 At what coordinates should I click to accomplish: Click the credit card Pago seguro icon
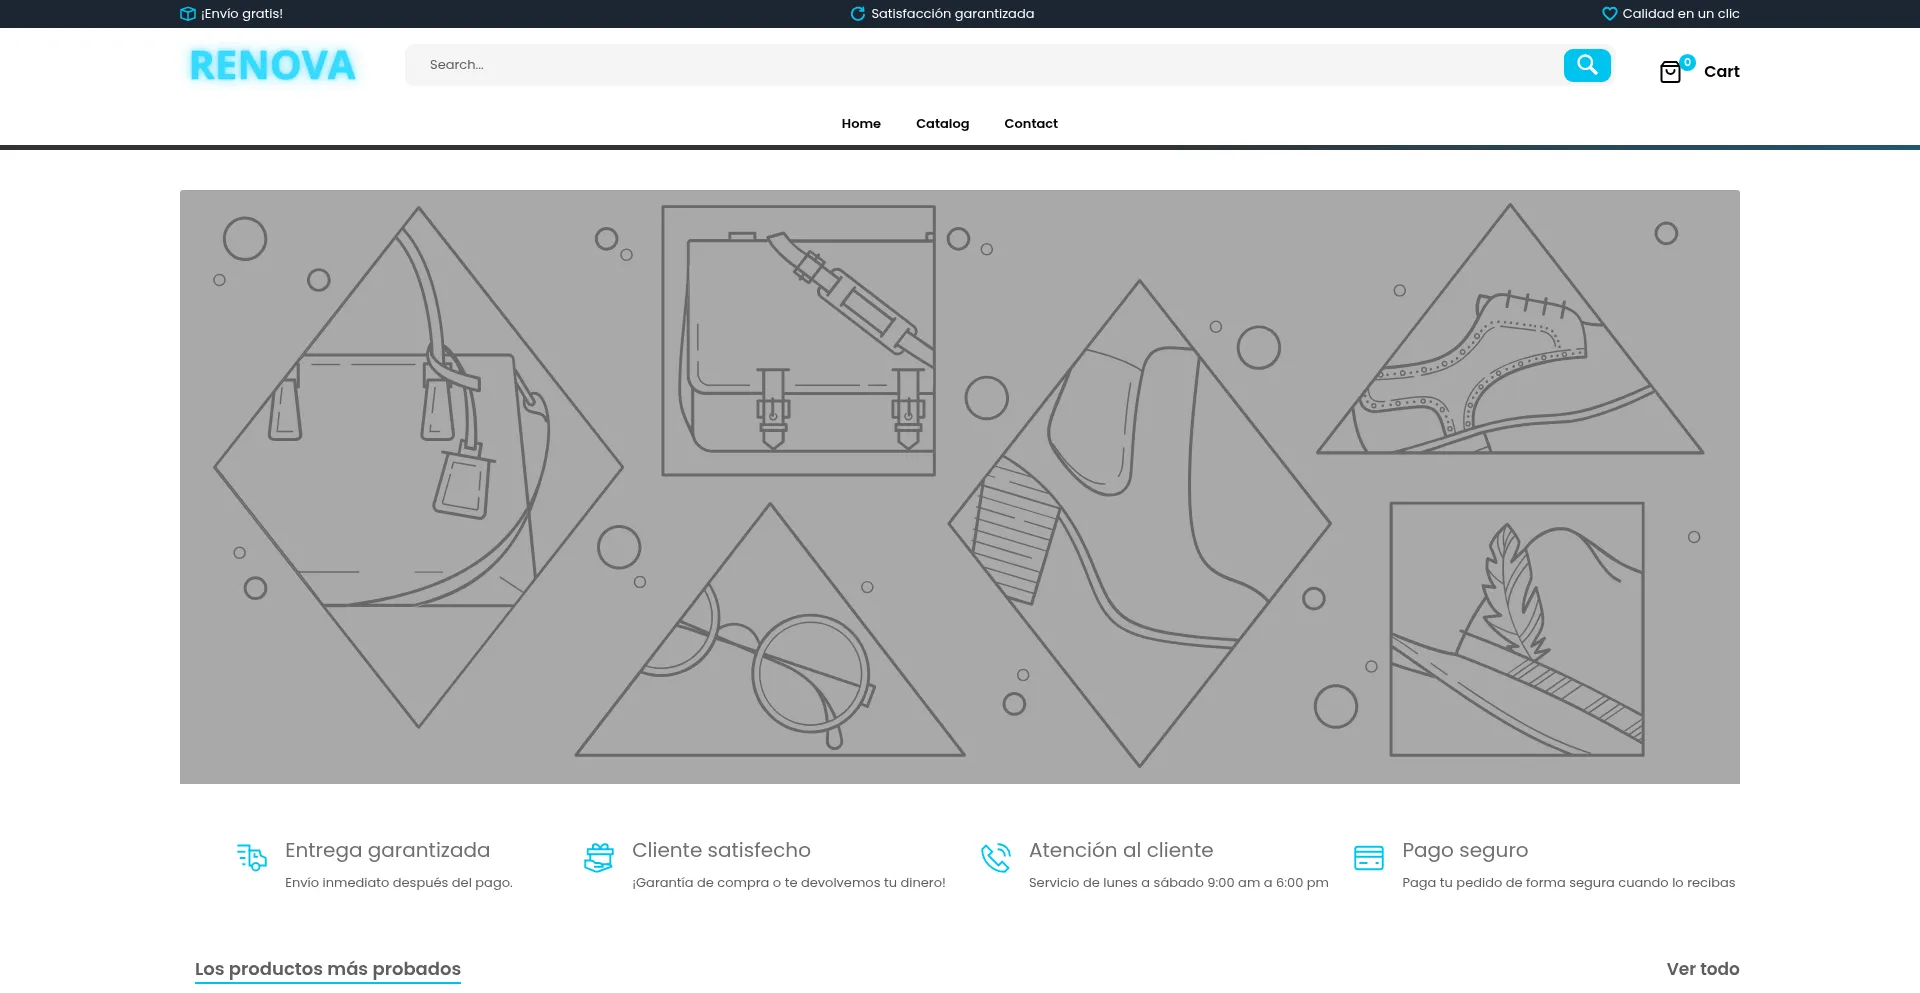point(1368,857)
